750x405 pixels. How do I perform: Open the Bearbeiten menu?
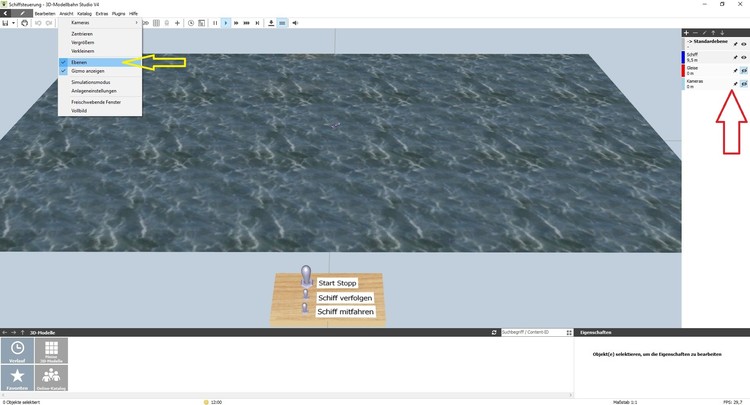45,13
